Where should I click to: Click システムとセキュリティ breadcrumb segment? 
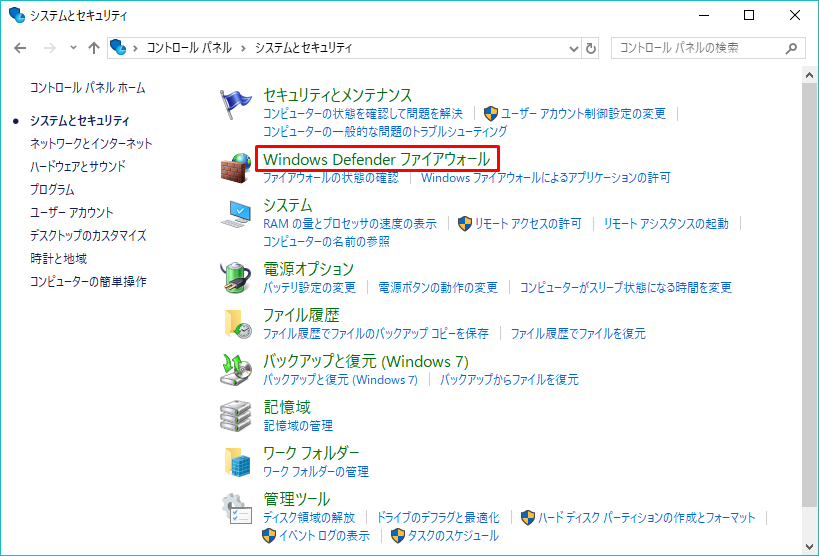point(303,48)
